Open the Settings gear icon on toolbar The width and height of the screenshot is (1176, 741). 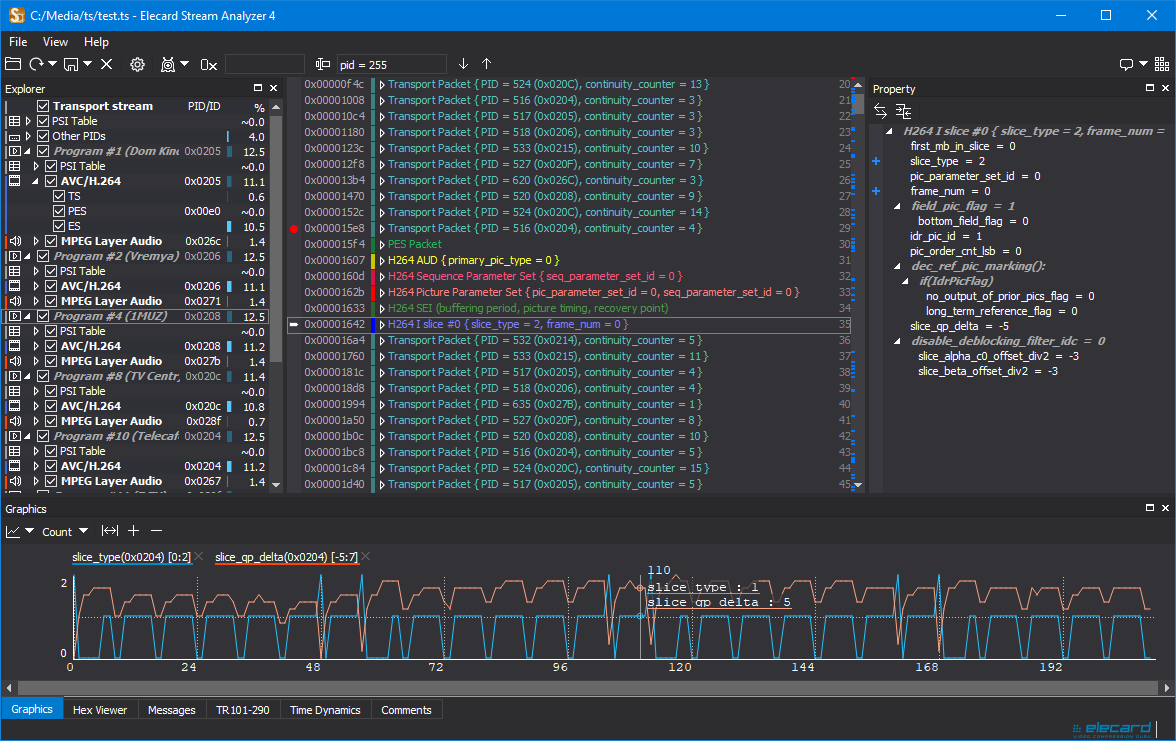136,64
